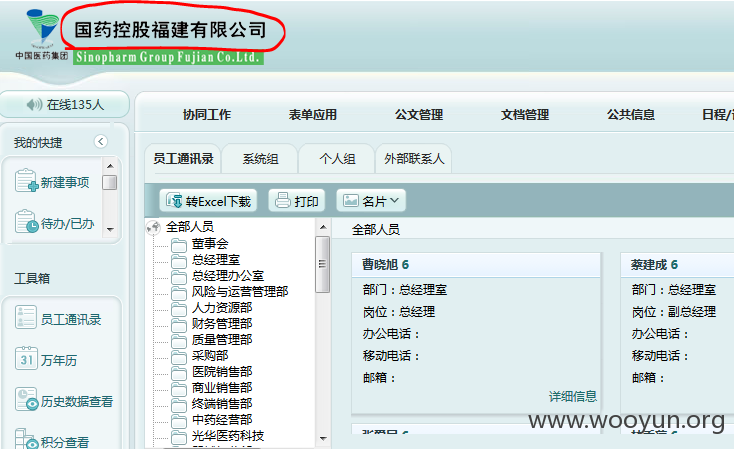734x449 pixels.
Task: Select the 总经理办公室 folder
Action: [x=228, y=276]
